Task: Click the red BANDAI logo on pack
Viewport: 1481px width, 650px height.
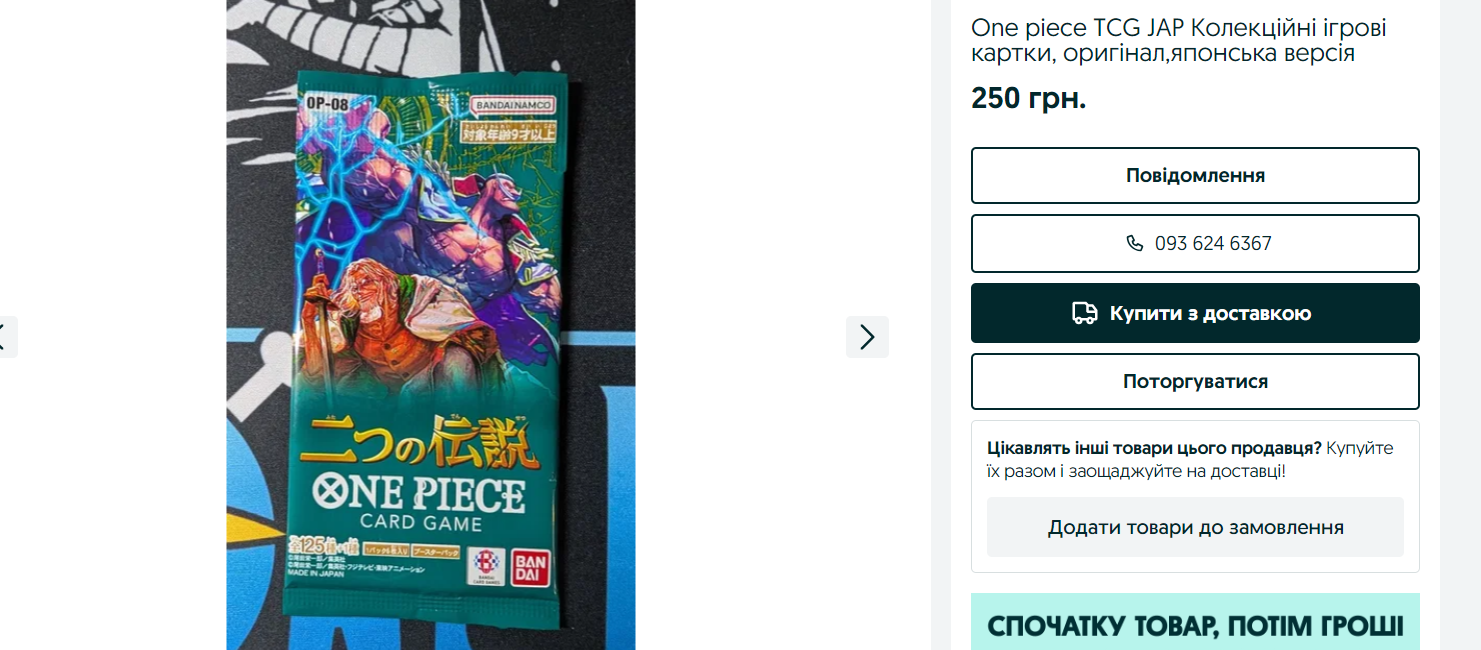Action: (530, 568)
